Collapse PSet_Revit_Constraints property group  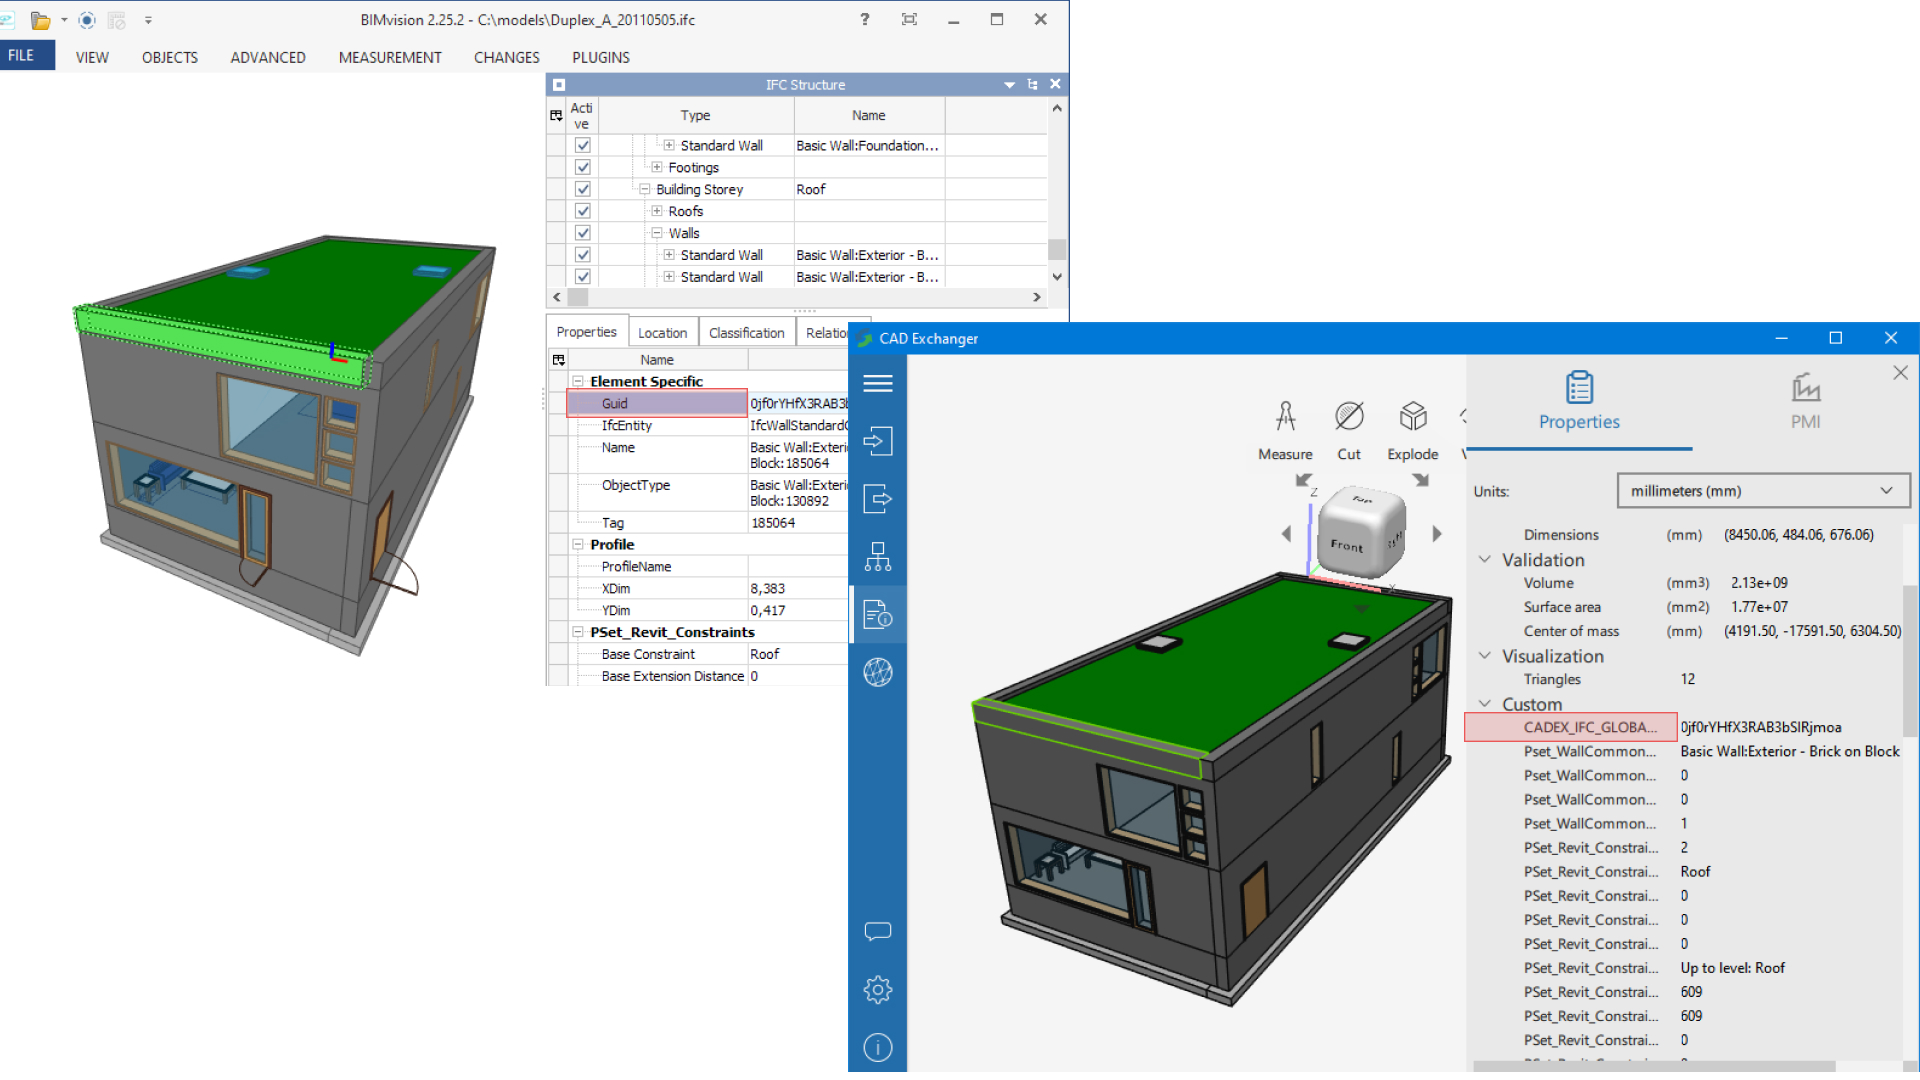[578, 632]
